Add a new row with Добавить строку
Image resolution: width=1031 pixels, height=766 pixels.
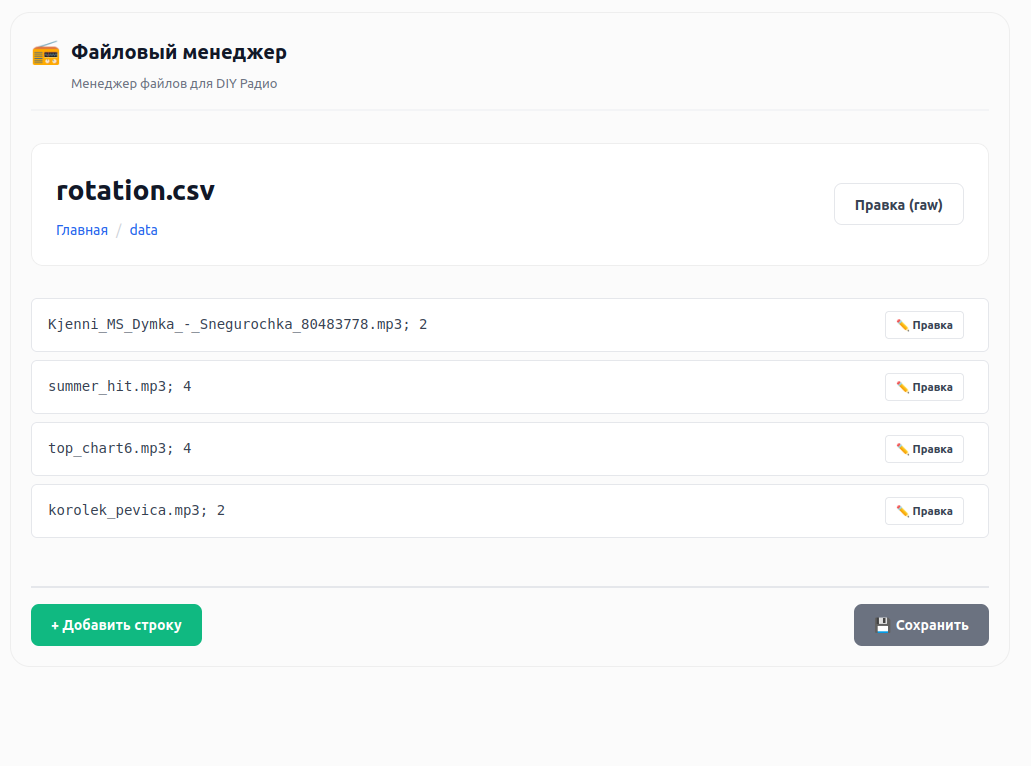point(116,625)
